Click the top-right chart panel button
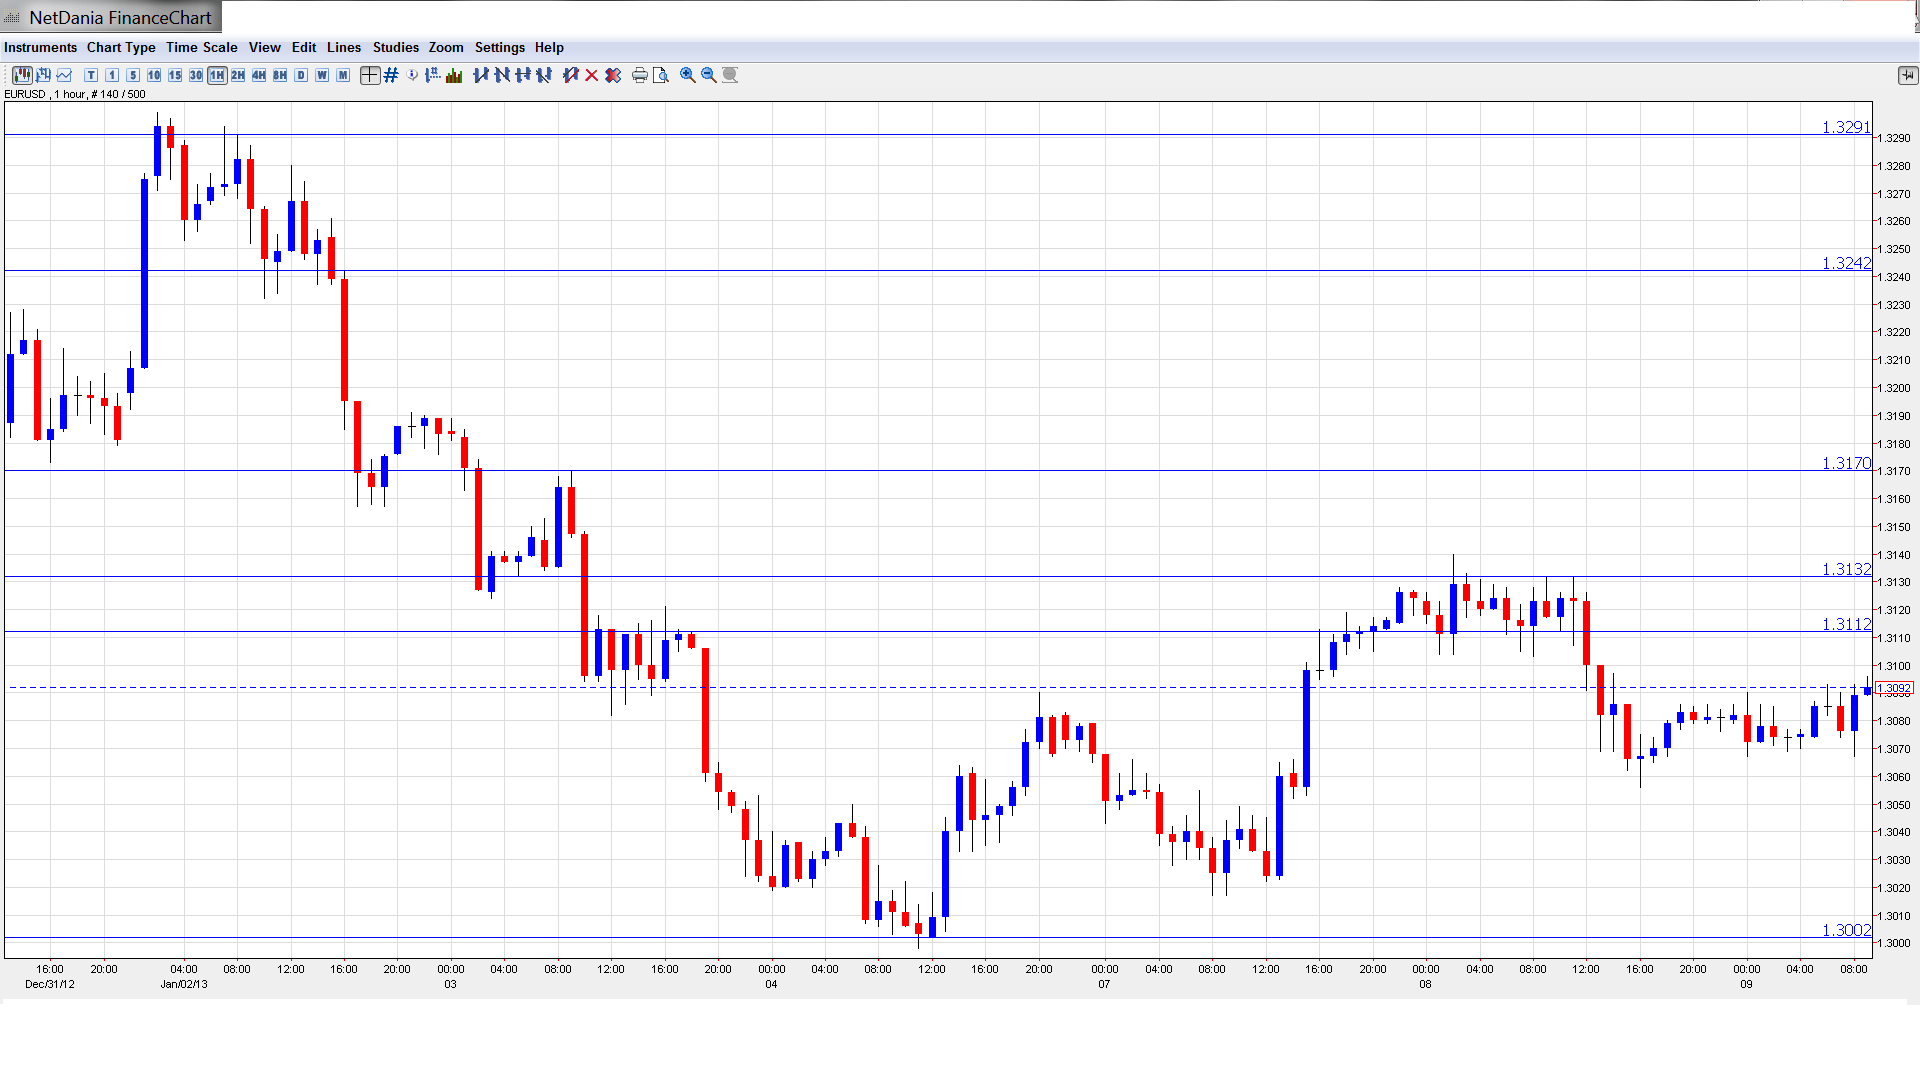 pos(1907,75)
